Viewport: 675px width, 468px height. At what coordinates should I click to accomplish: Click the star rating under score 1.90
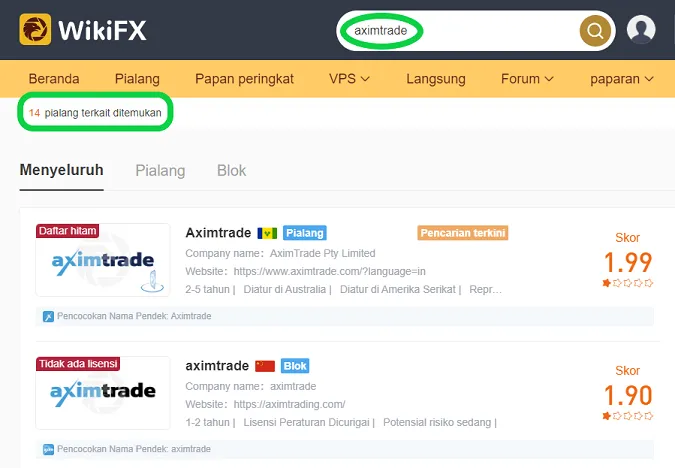pyautogui.click(x=627, y=416)
